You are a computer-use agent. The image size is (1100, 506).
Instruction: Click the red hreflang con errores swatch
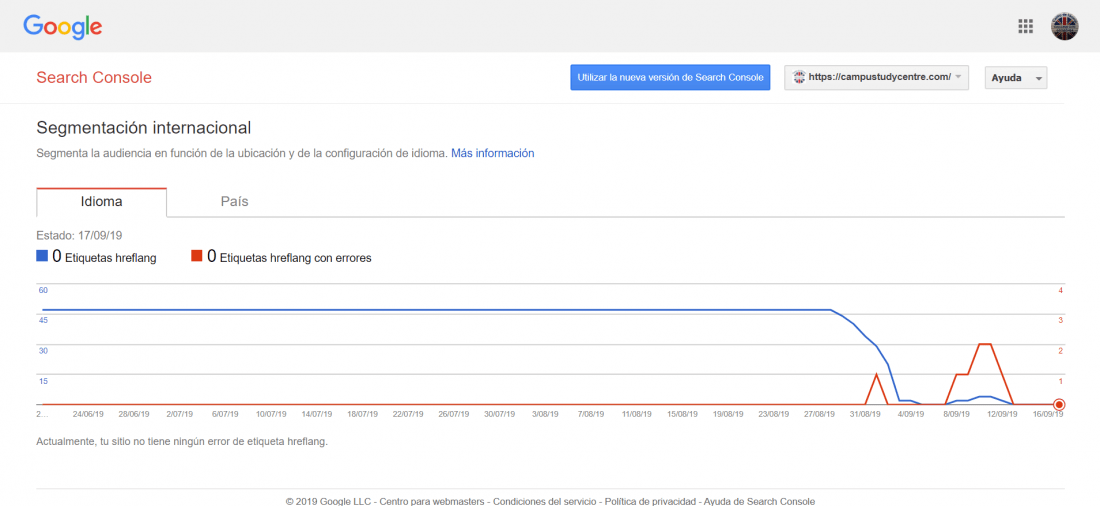click(x=196, y=256)
